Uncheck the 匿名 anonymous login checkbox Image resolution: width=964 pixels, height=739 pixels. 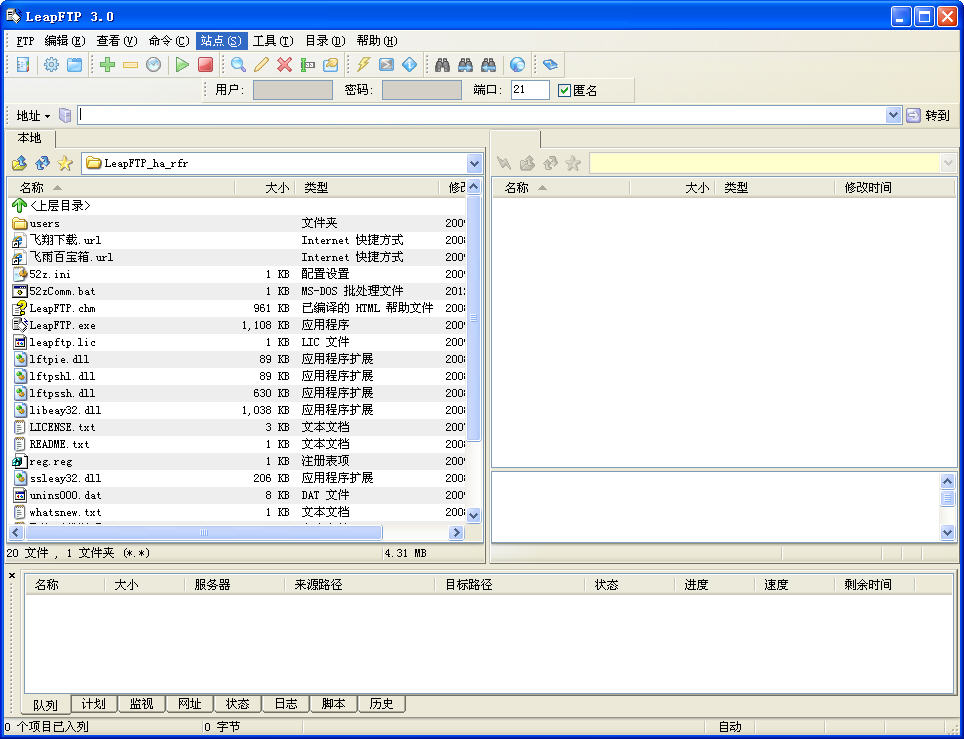click(x=564, y=90)
